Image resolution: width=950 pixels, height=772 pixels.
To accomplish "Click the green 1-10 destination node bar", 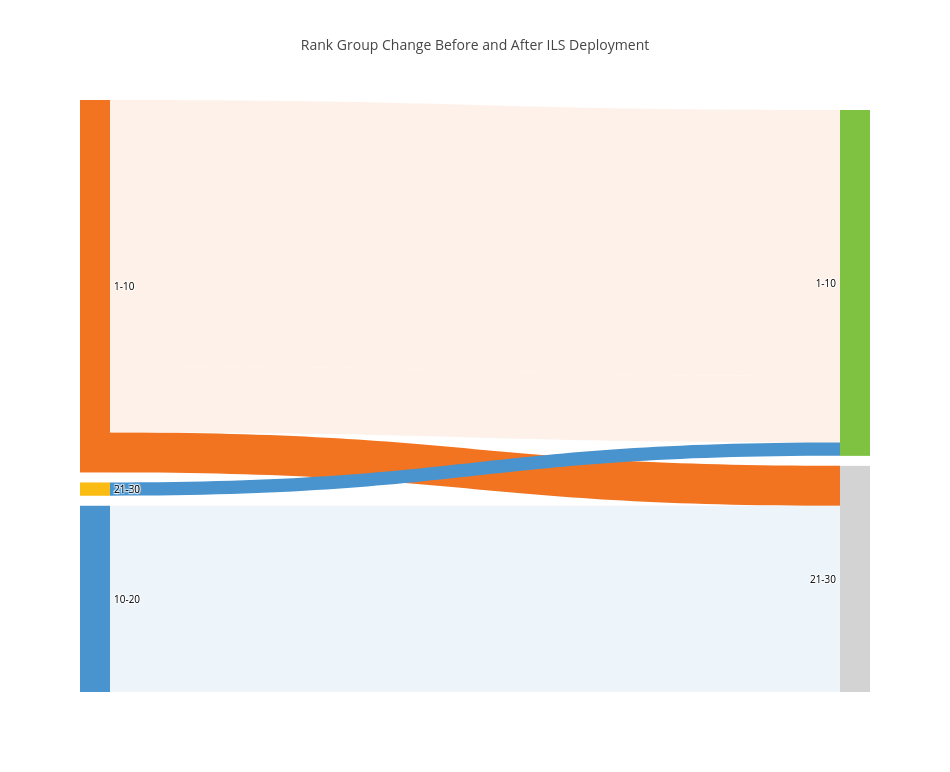I will click(x=854, y=282).
